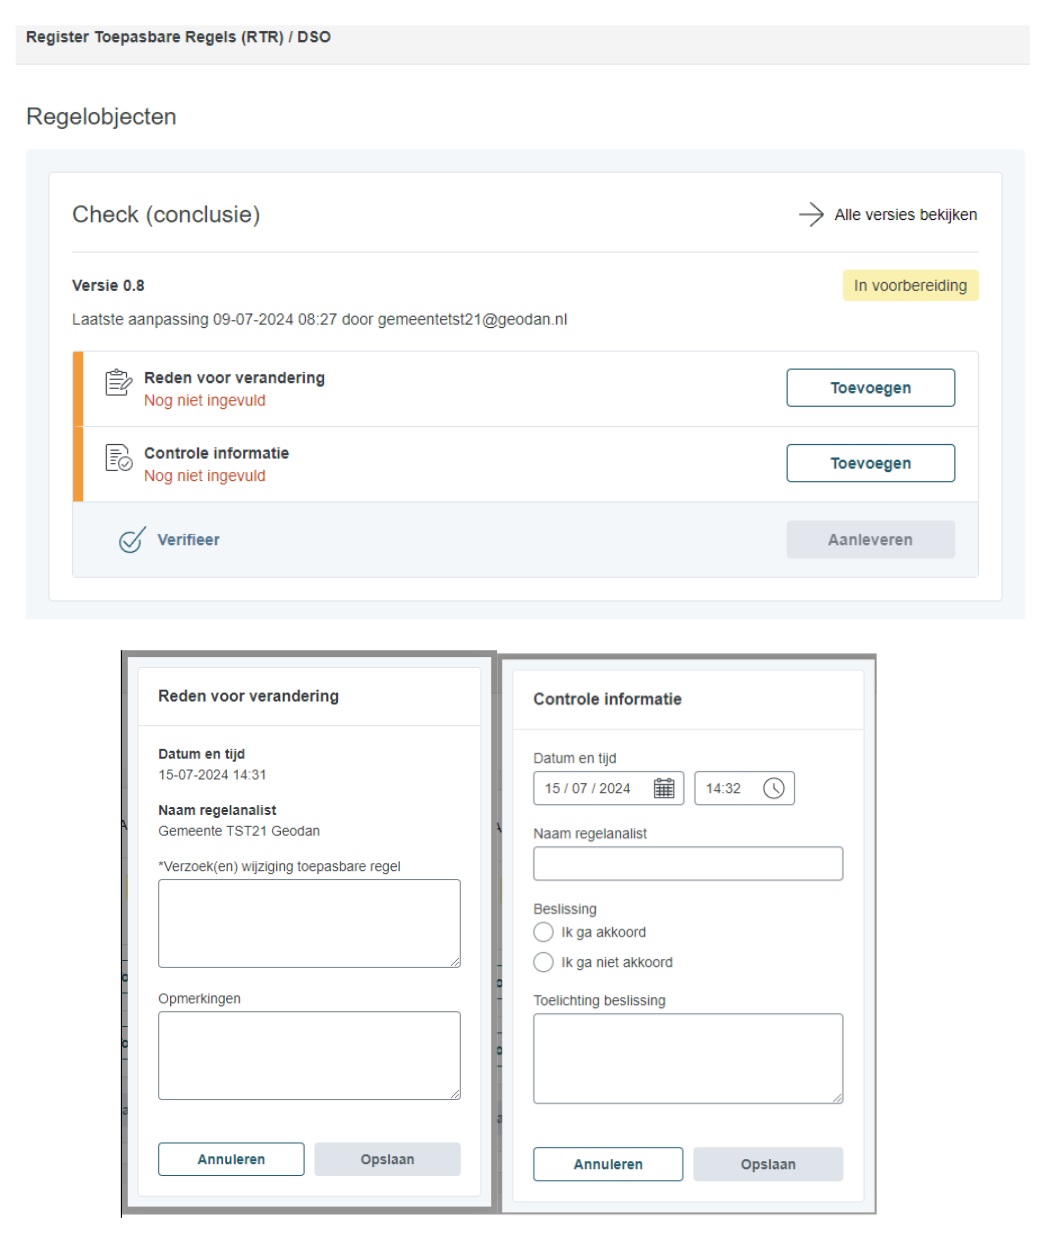Select the 'Ik ga niet akkoord' option
This screenshot has height=1238, width=1047.
[x=544, y=962]
